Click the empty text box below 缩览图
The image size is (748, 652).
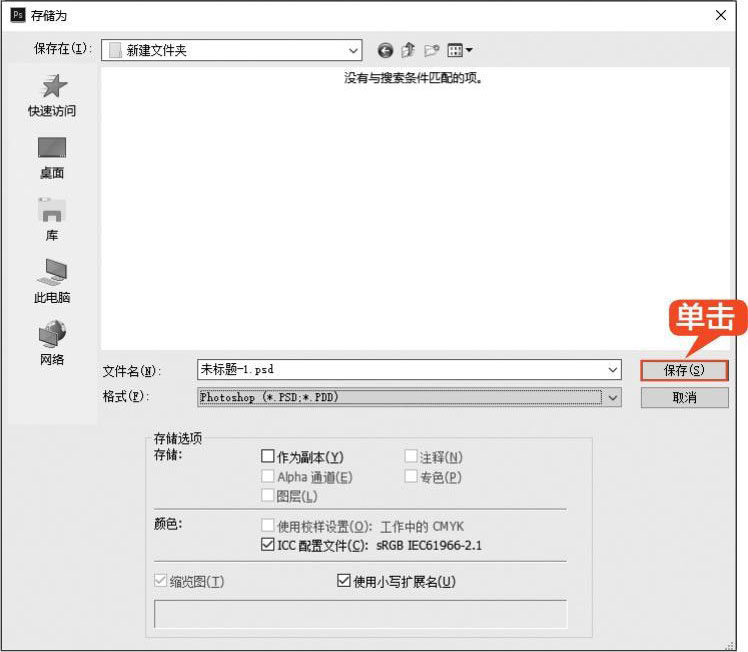click(361, 614)
